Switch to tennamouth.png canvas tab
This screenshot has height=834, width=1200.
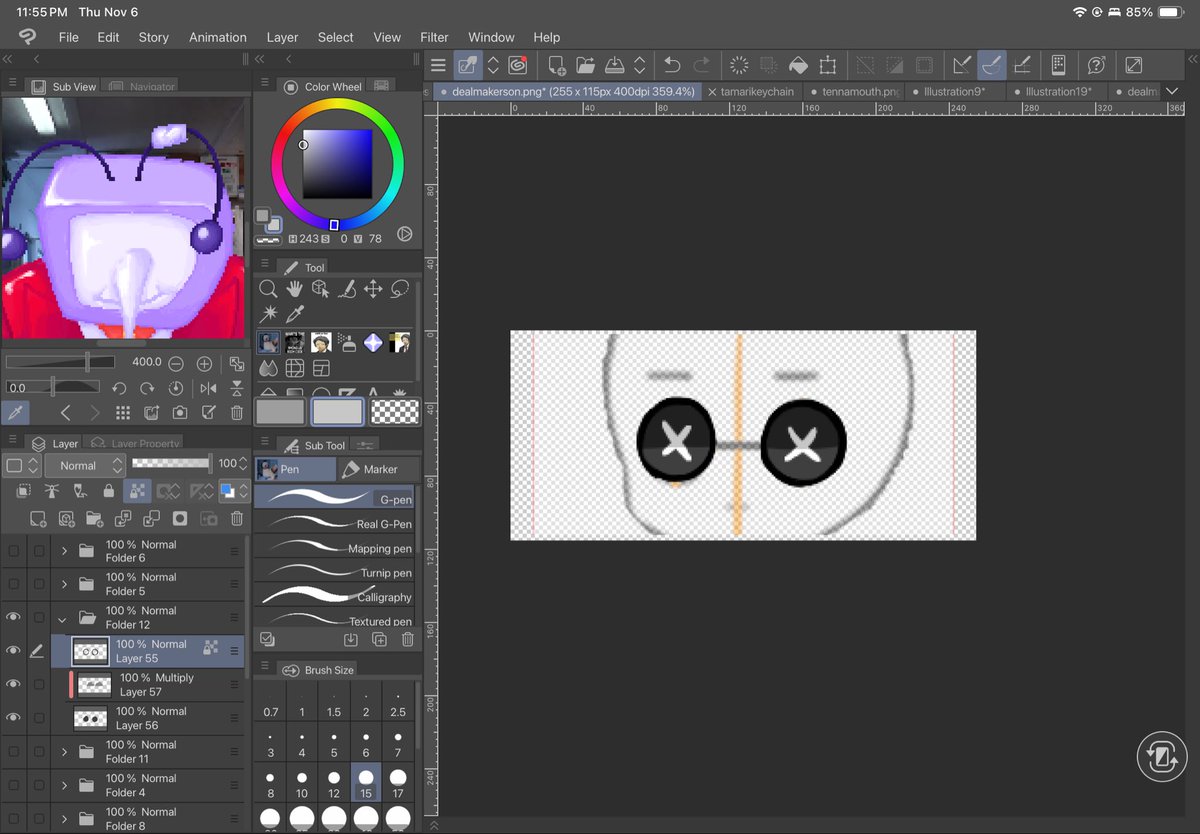(856, 91)
